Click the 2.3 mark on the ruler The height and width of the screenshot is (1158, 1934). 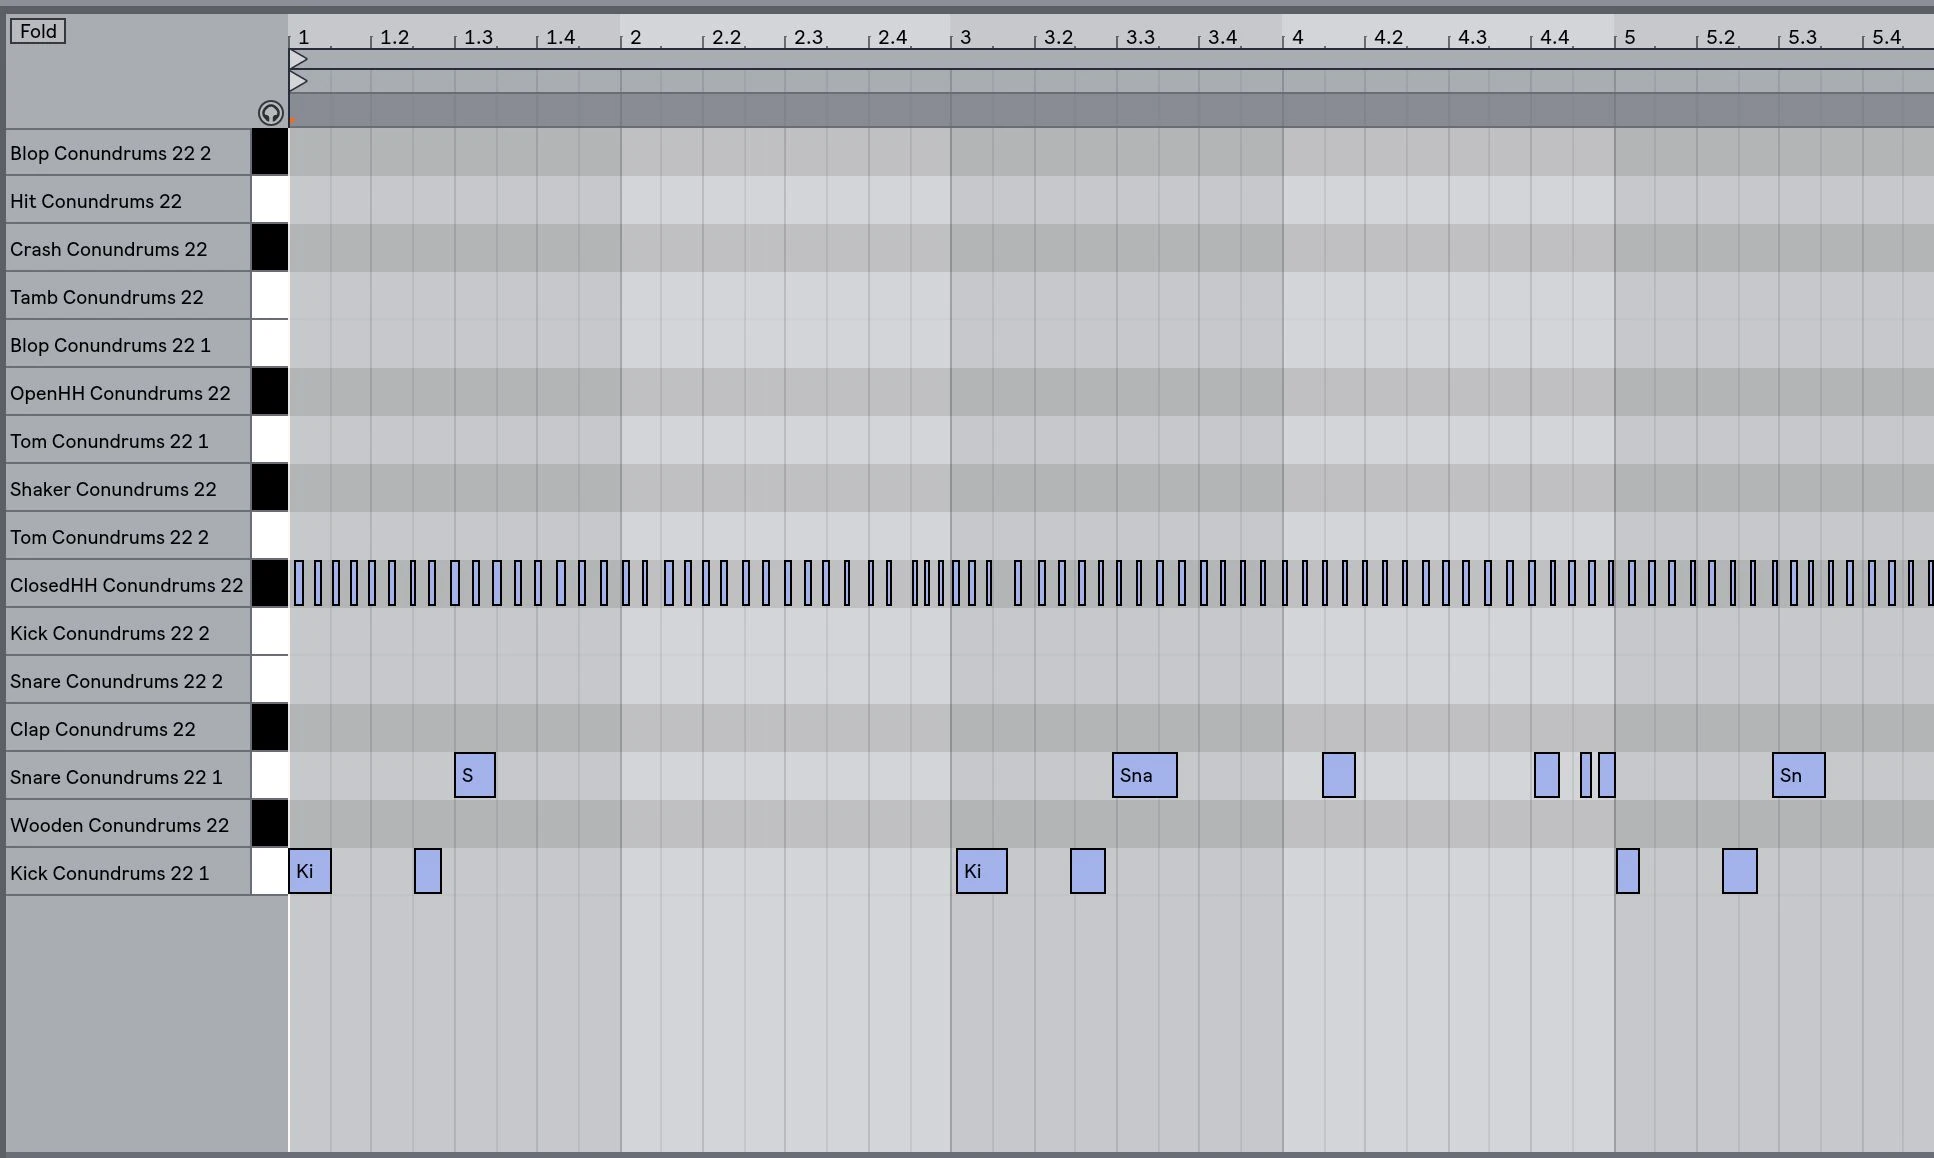click(x=808, y=38)
